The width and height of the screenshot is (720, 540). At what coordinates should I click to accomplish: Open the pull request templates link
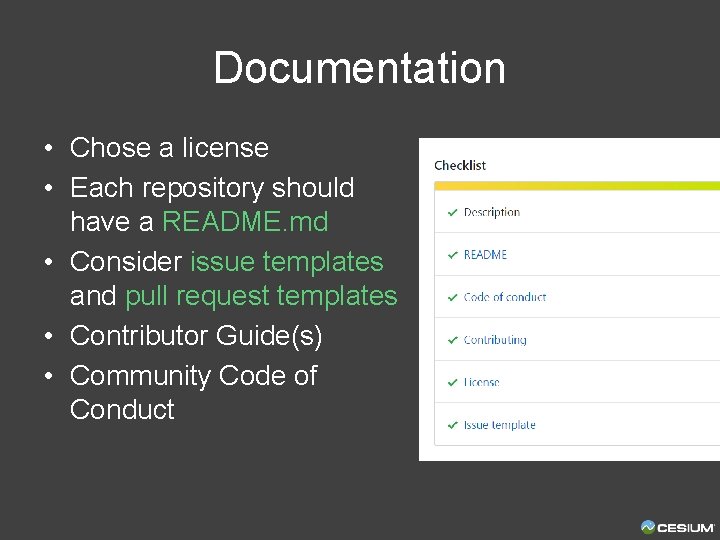[261, 296]
